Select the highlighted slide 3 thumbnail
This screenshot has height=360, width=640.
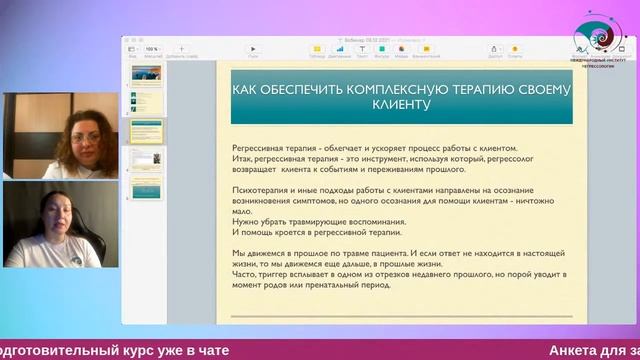click(146, 131)
